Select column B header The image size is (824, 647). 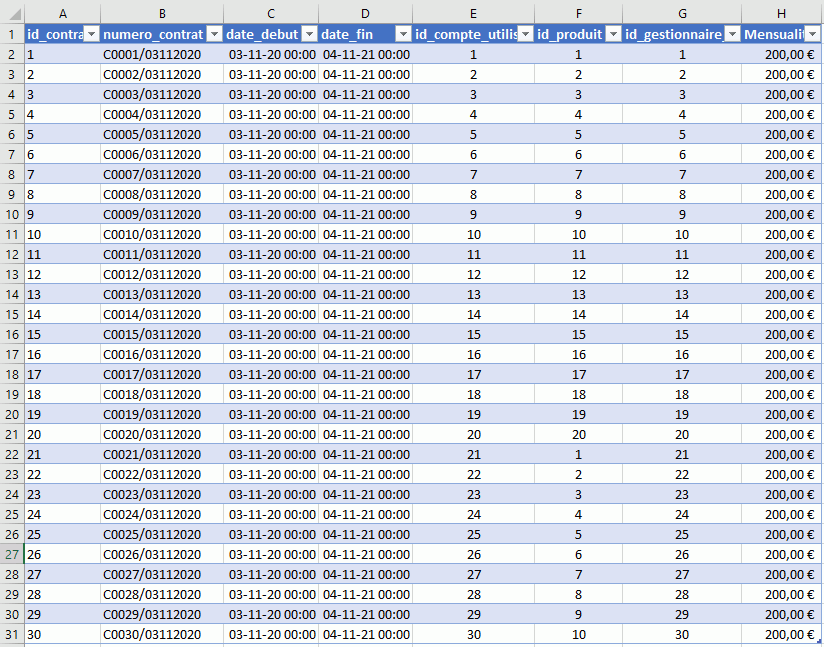click(162, 14)
